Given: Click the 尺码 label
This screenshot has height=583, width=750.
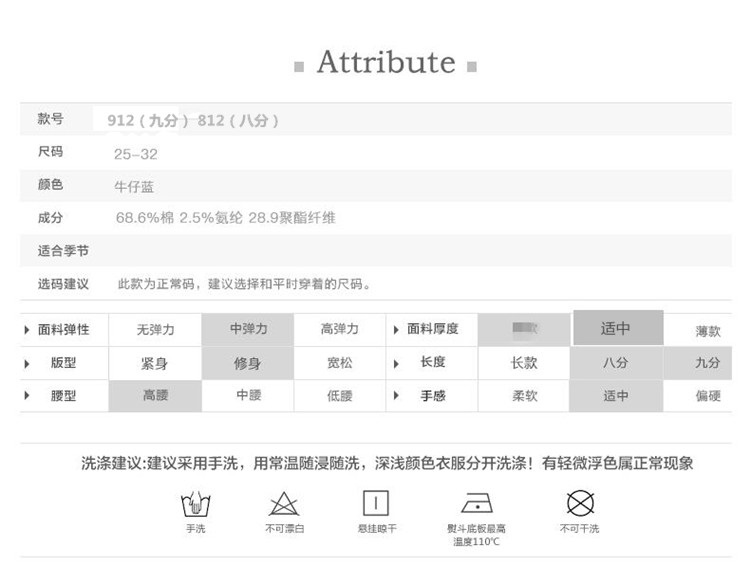Looking at the screenshot, I should [x=50, y=152].
